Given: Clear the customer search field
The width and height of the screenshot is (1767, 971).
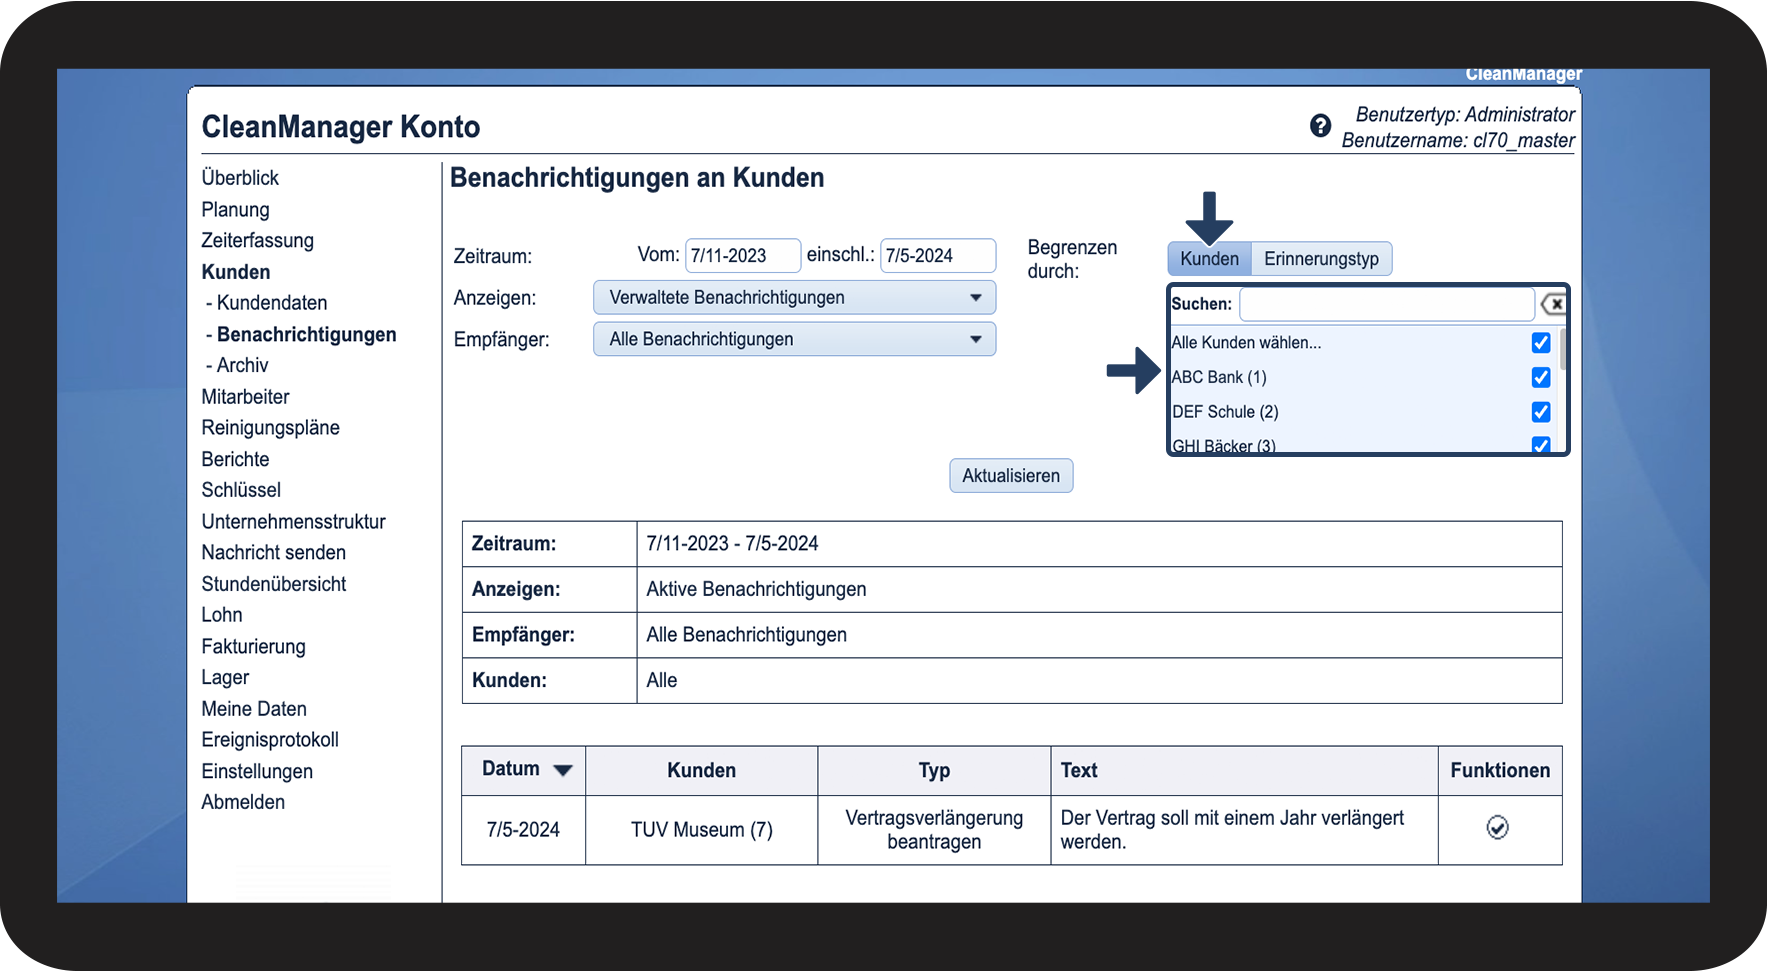Looking at the screenshot, I should (x=1553, y=304).
